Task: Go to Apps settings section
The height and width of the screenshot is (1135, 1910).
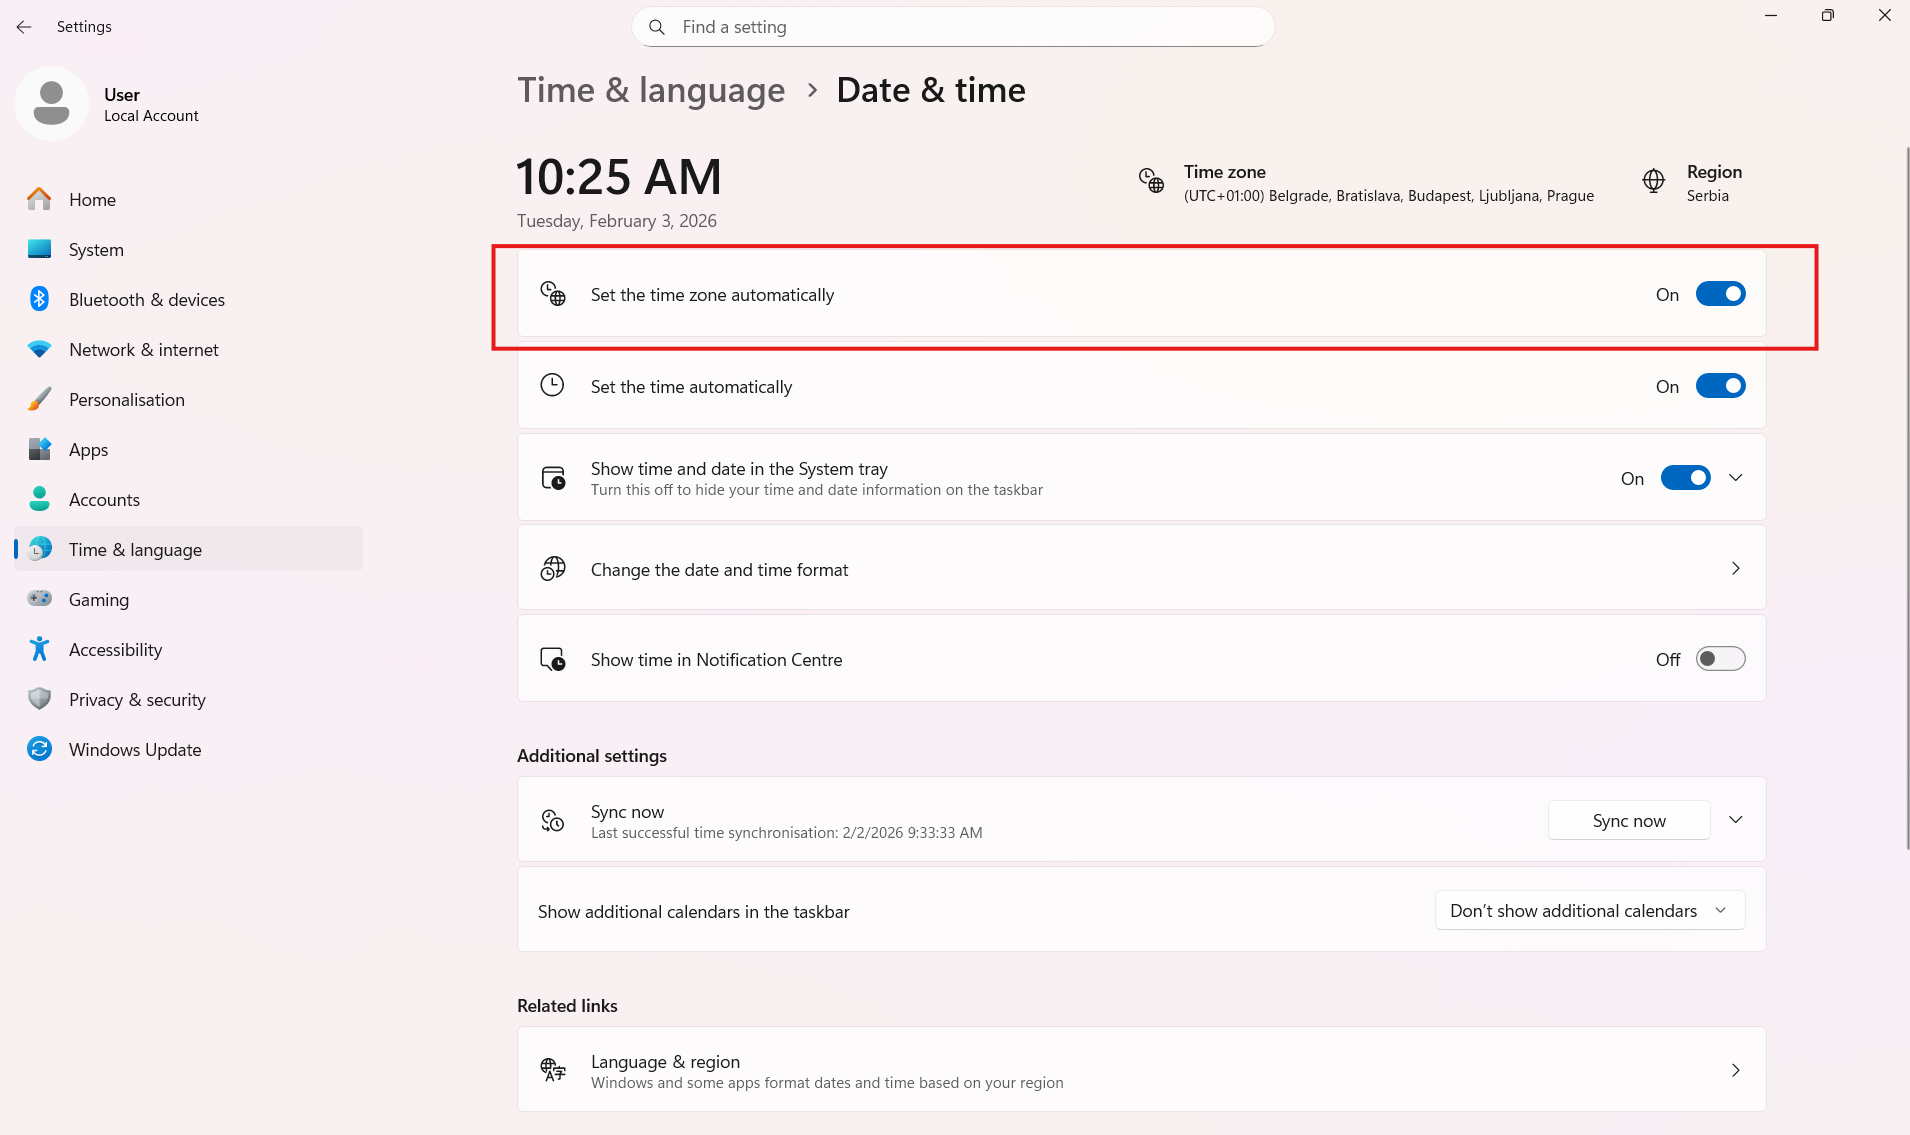Action: coord(88,449)
